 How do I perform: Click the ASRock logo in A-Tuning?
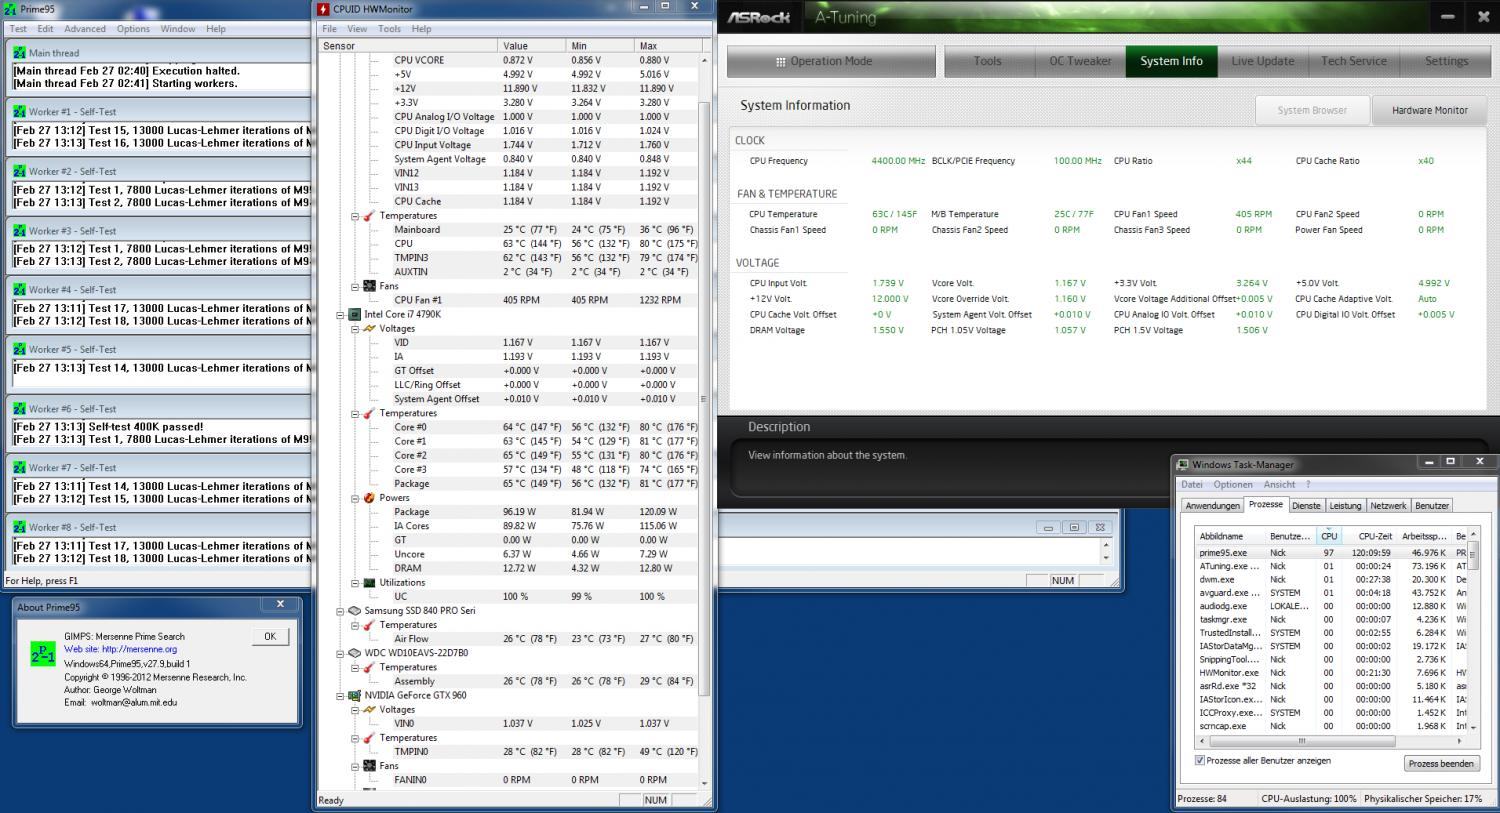click(759, 17)
